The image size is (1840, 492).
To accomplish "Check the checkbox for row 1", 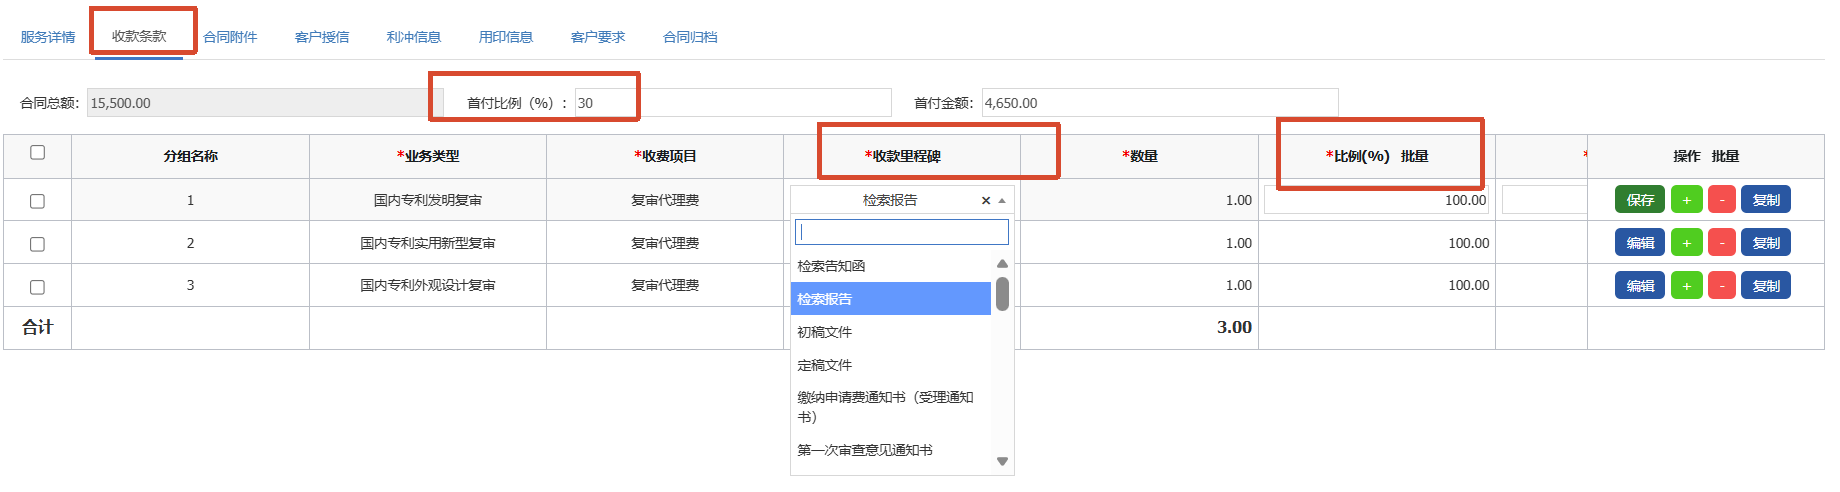I will [38, 201].
